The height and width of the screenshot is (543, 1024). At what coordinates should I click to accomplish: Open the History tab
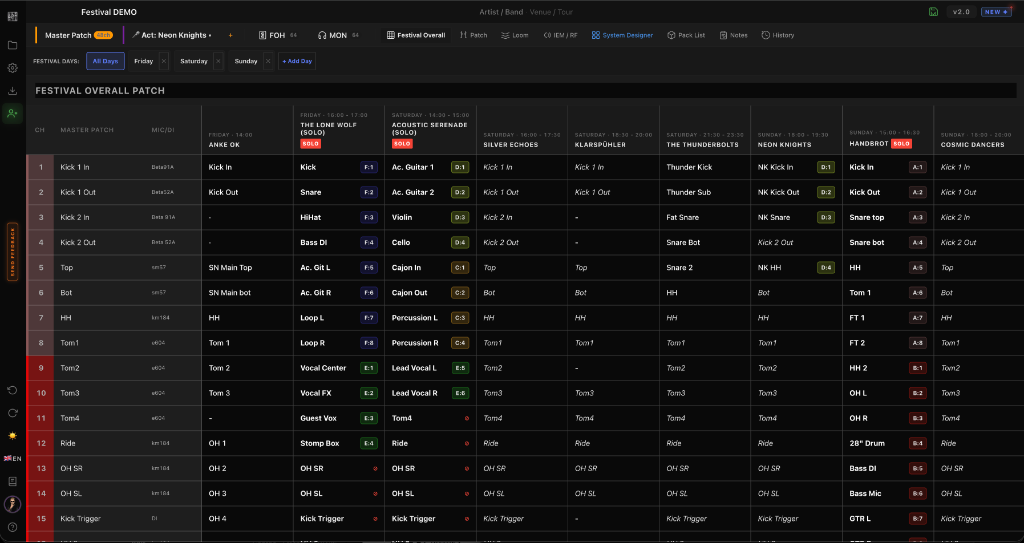[778, 35]
